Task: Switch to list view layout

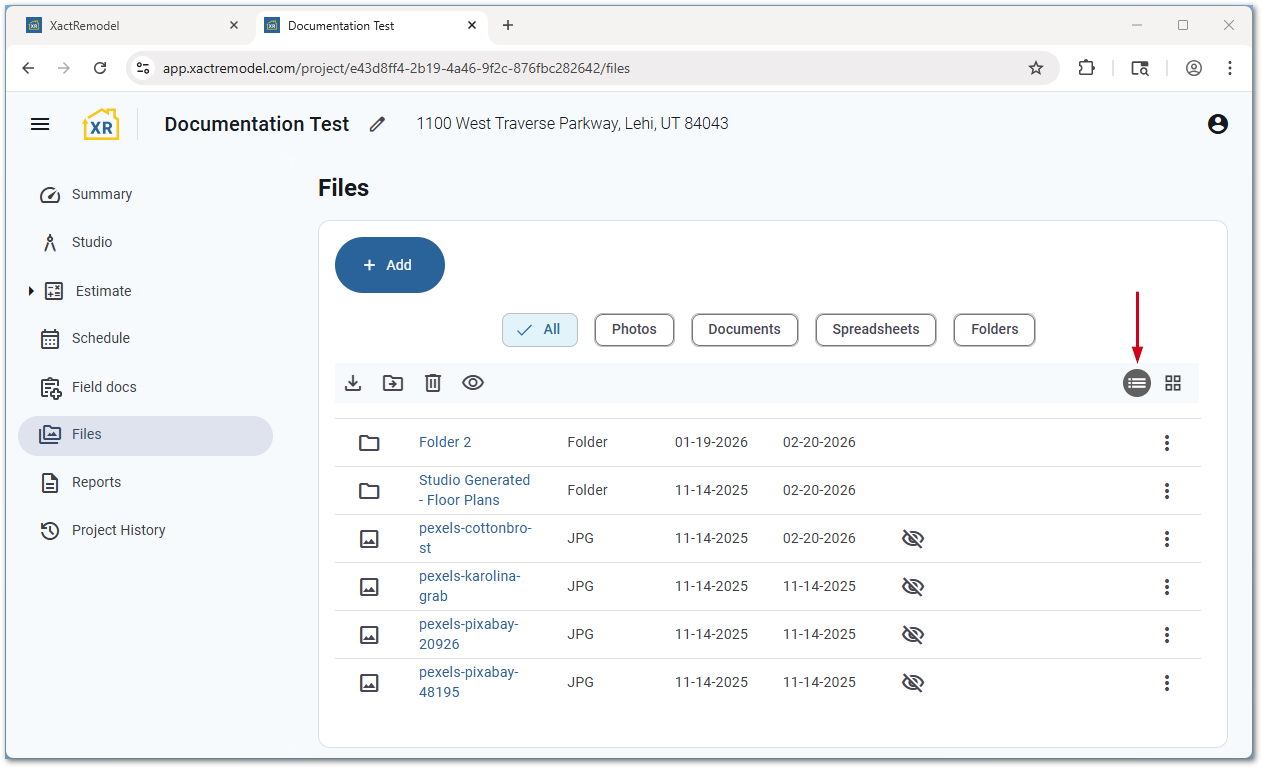Action: point(1136,383)
